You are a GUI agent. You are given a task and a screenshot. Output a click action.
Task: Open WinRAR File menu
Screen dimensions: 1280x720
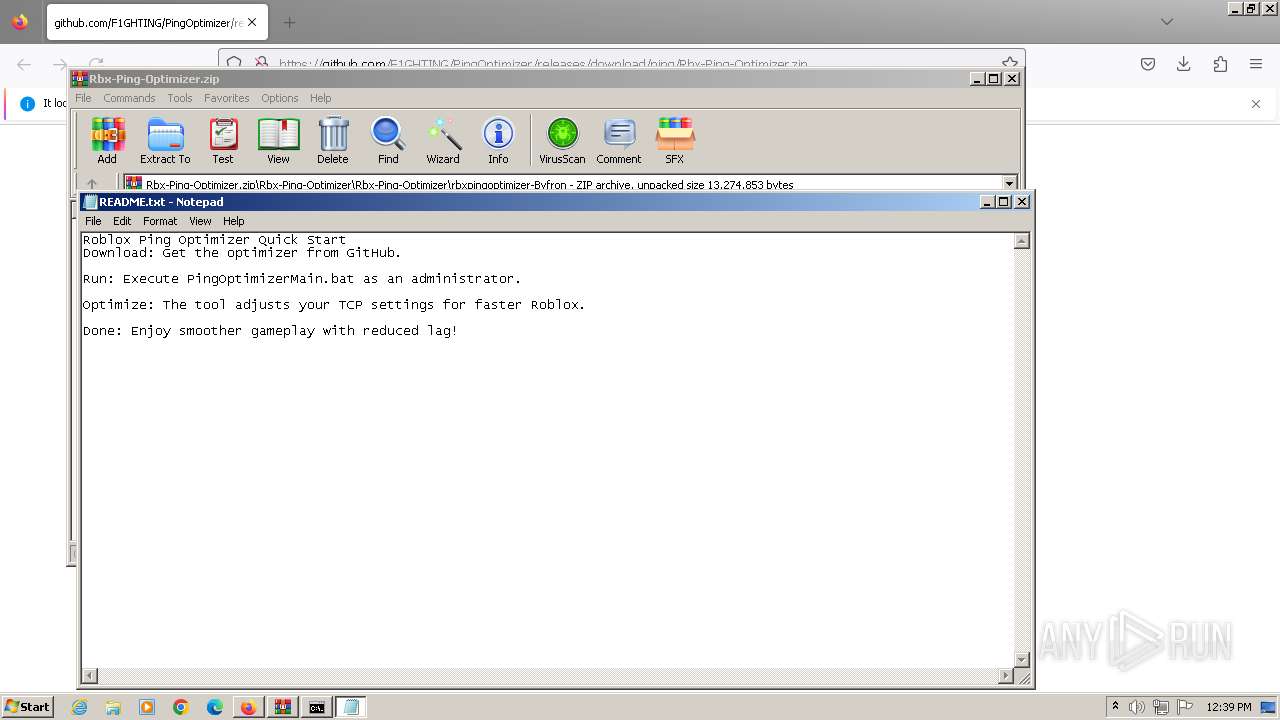[83, 98]
